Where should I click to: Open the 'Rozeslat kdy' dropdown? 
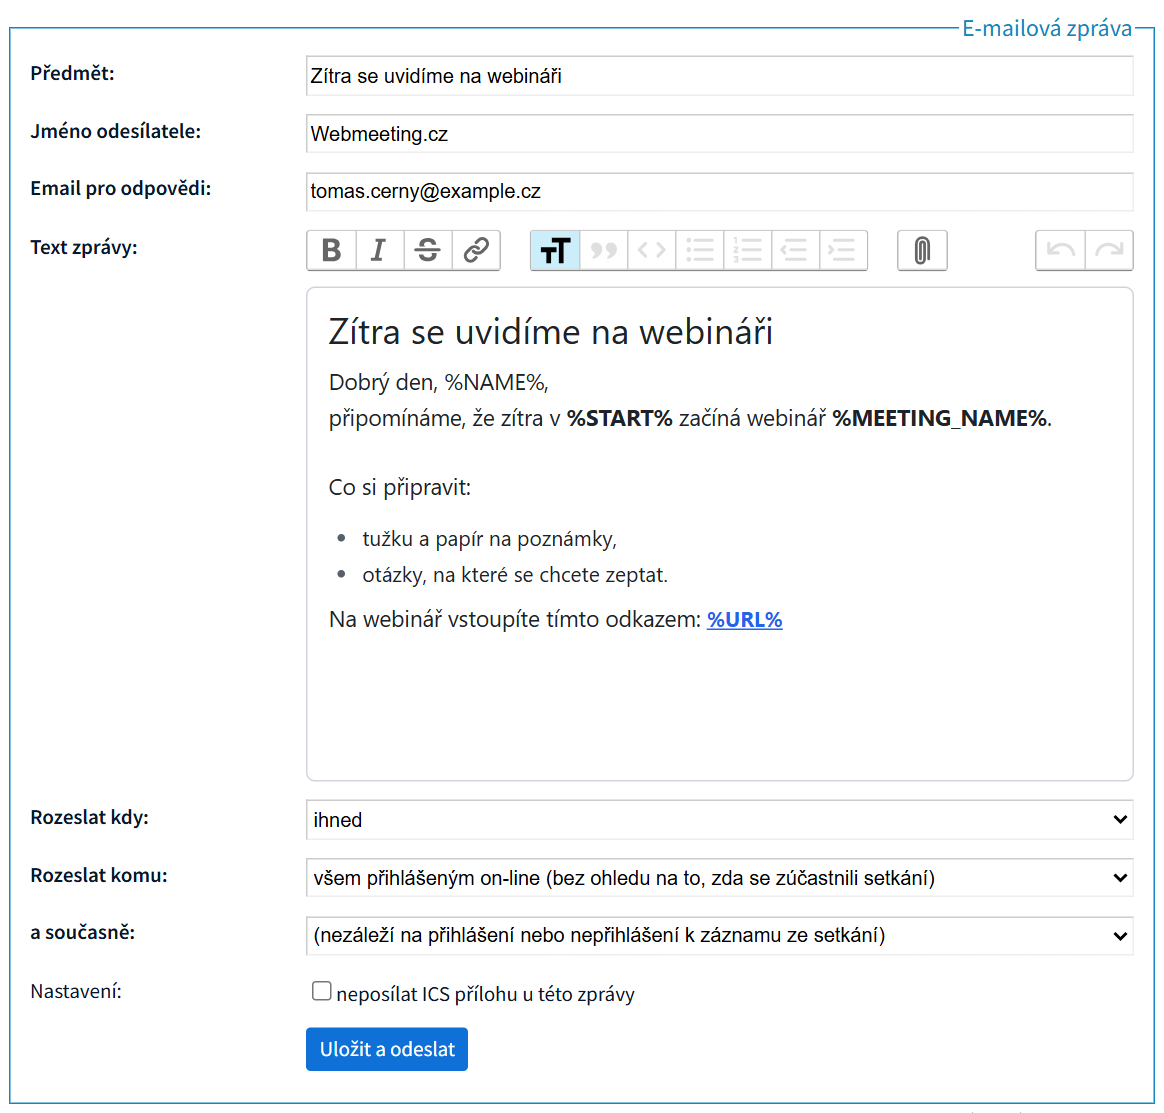(719, 820)
